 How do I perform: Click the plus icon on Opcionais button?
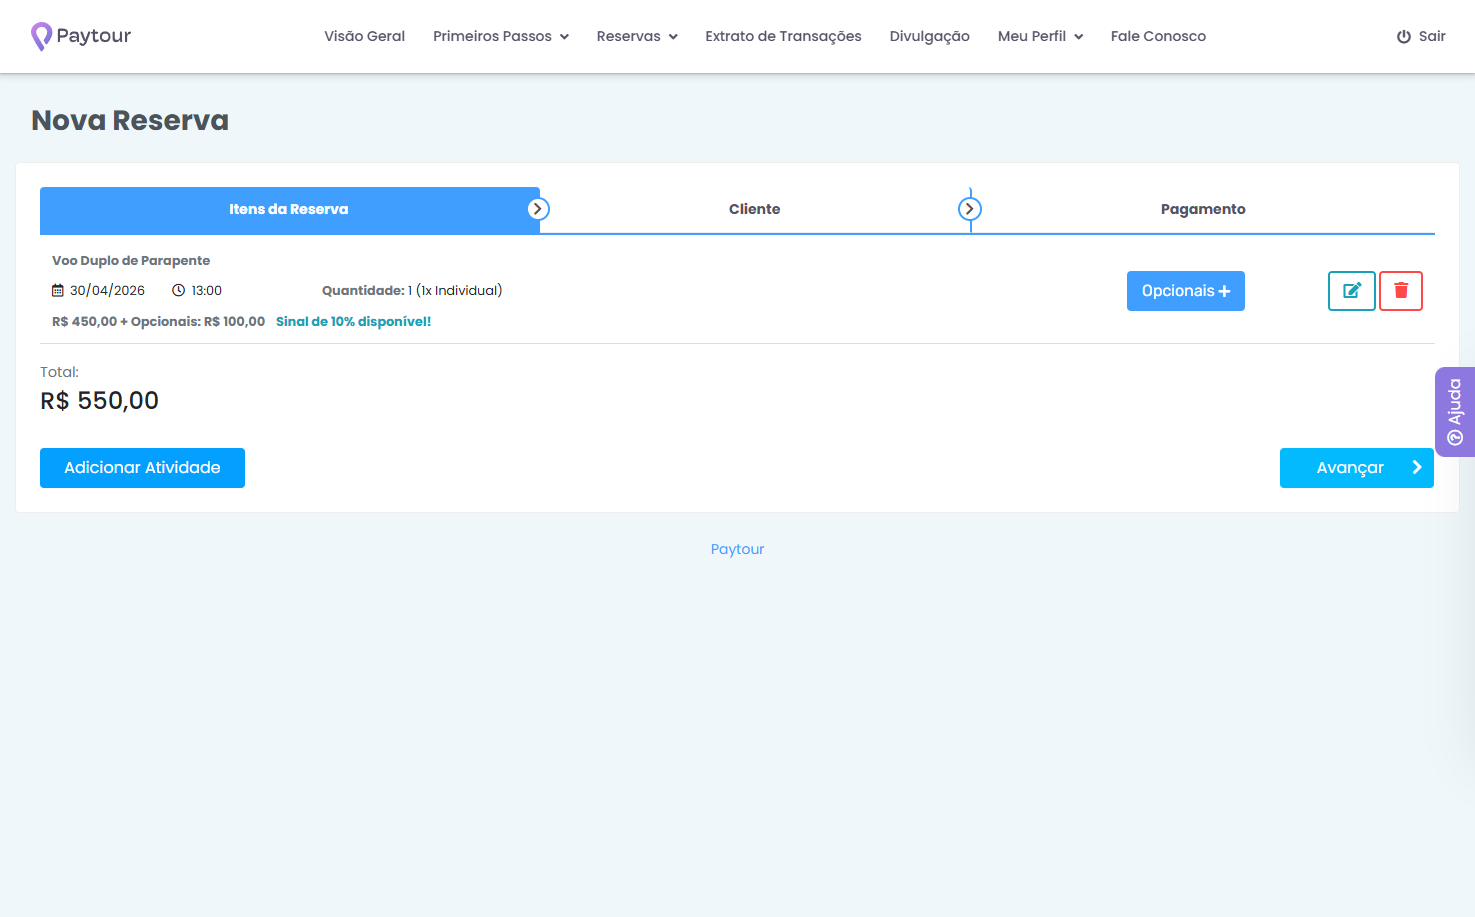(x=1224, y=291)
